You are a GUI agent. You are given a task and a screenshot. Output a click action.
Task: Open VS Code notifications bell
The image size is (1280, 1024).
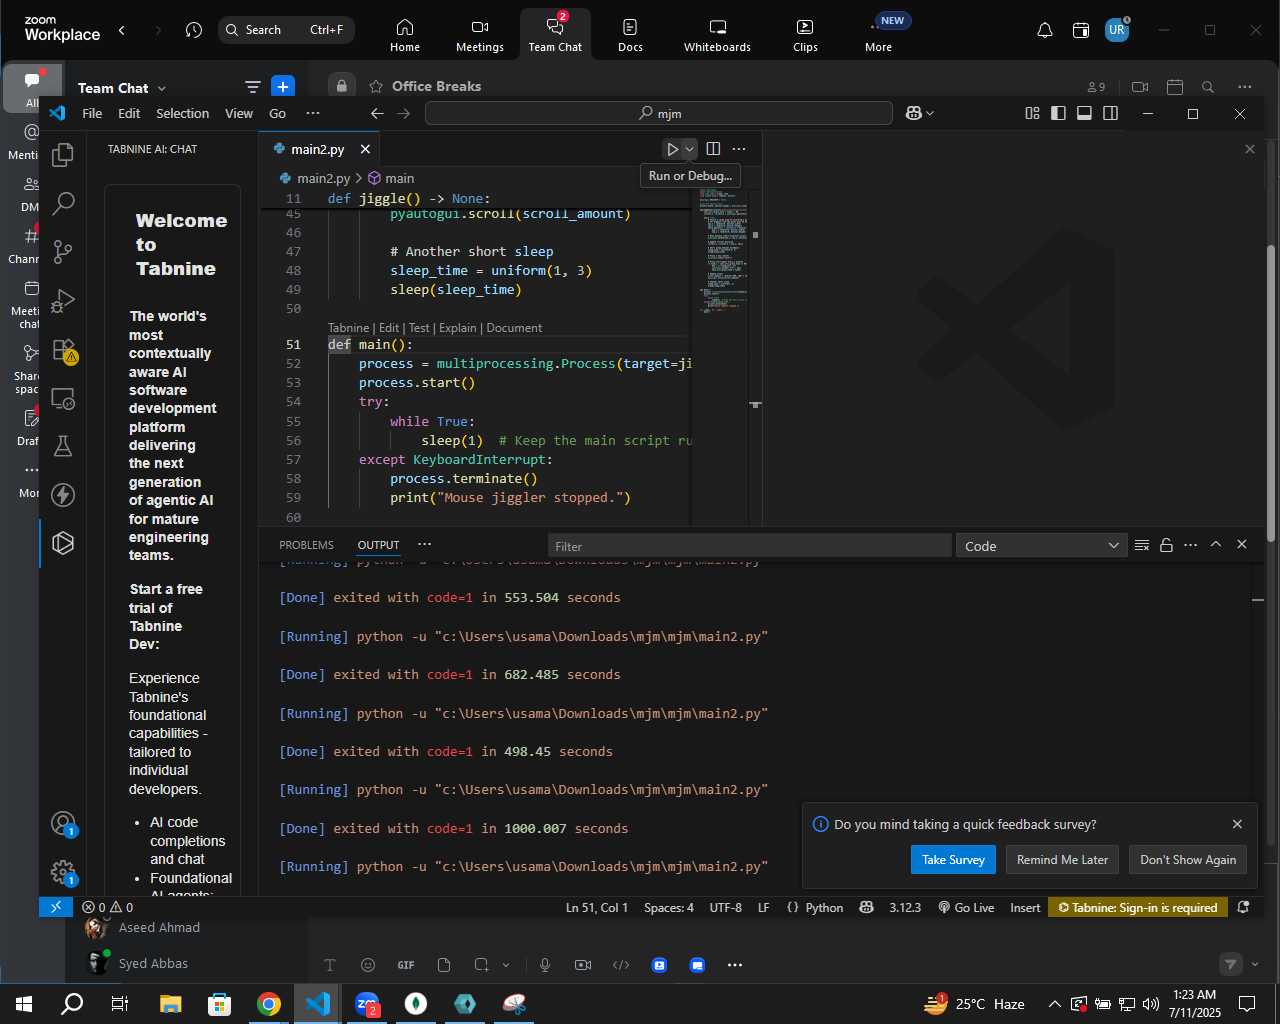(x=1243, y=908)
